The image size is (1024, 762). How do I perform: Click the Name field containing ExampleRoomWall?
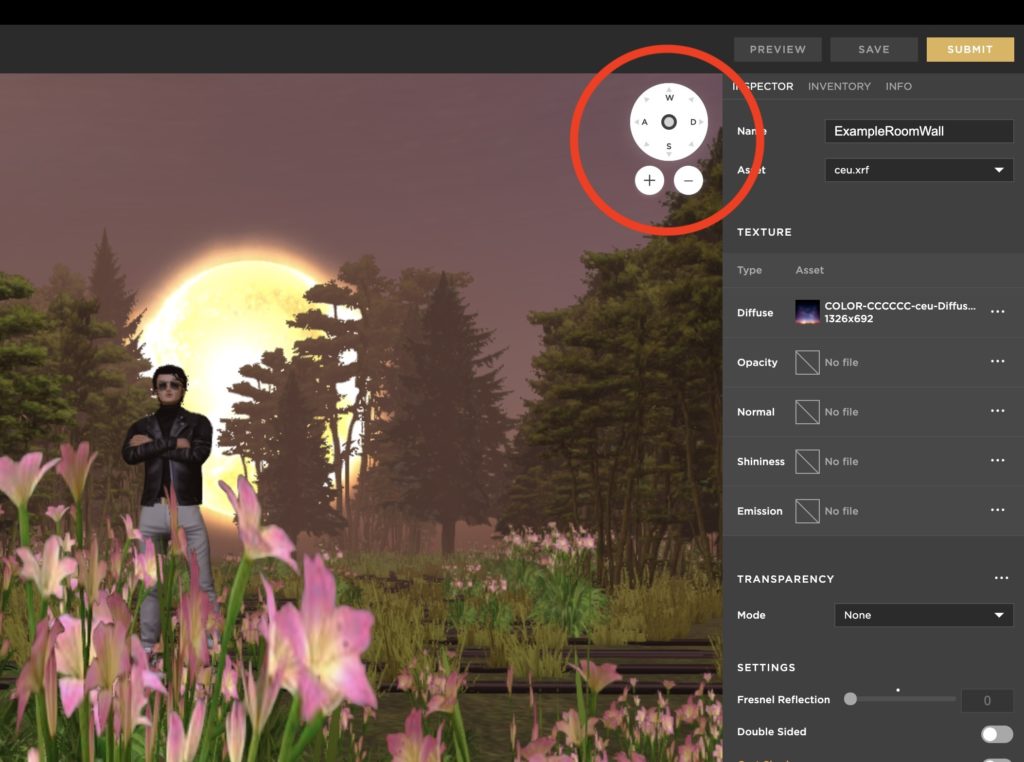click(918, 130)
